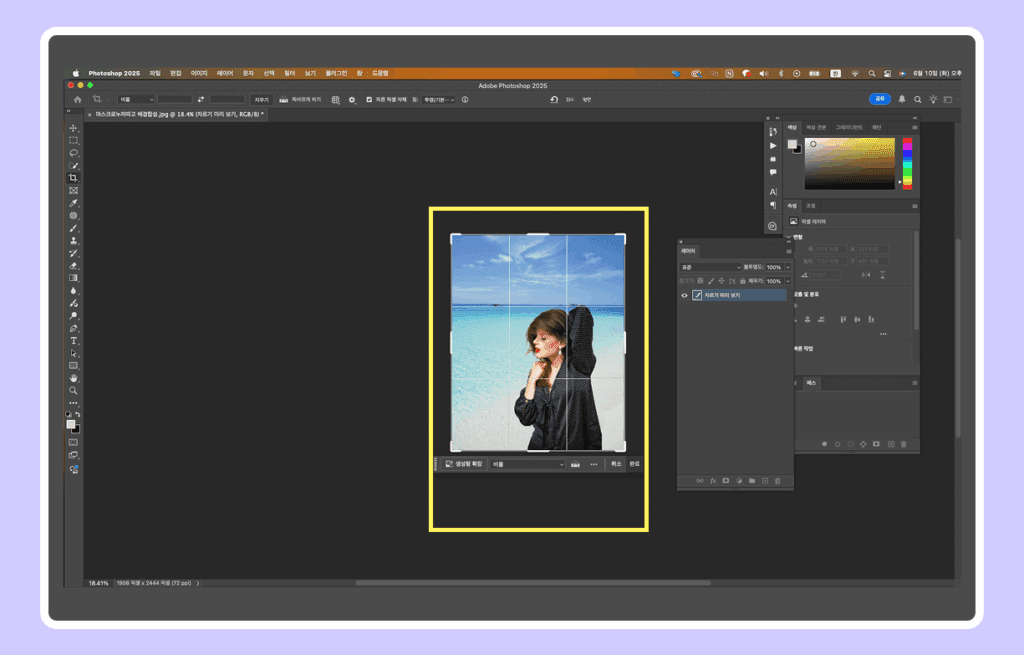Toggle the lock transparent pixels button

(x=700, y=281)
